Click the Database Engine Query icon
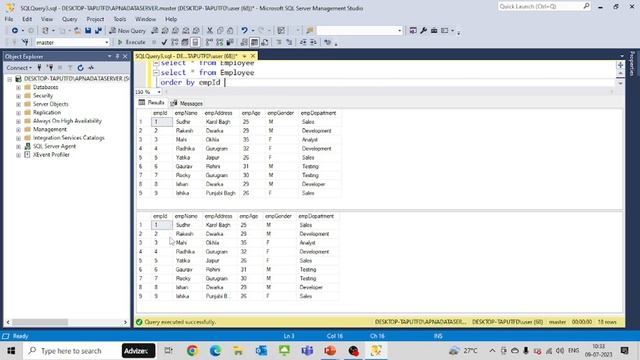 tap(155, 31)
